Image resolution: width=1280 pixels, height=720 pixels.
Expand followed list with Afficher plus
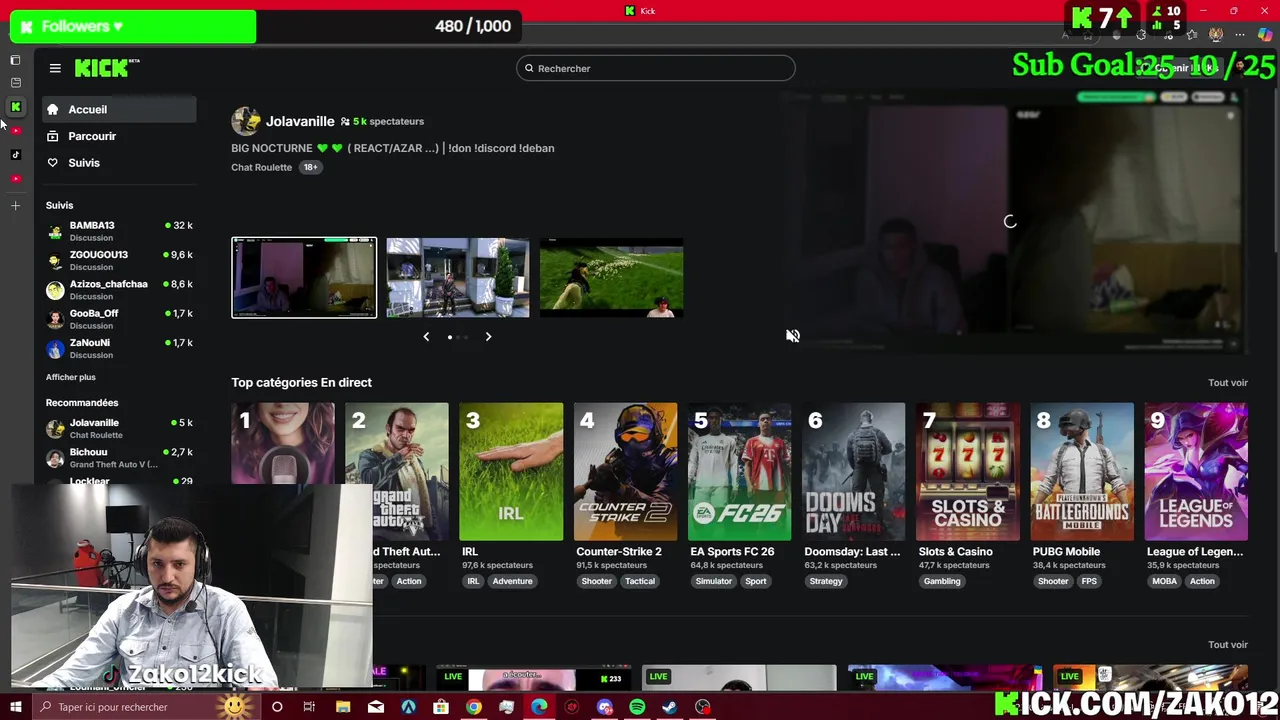70,377
